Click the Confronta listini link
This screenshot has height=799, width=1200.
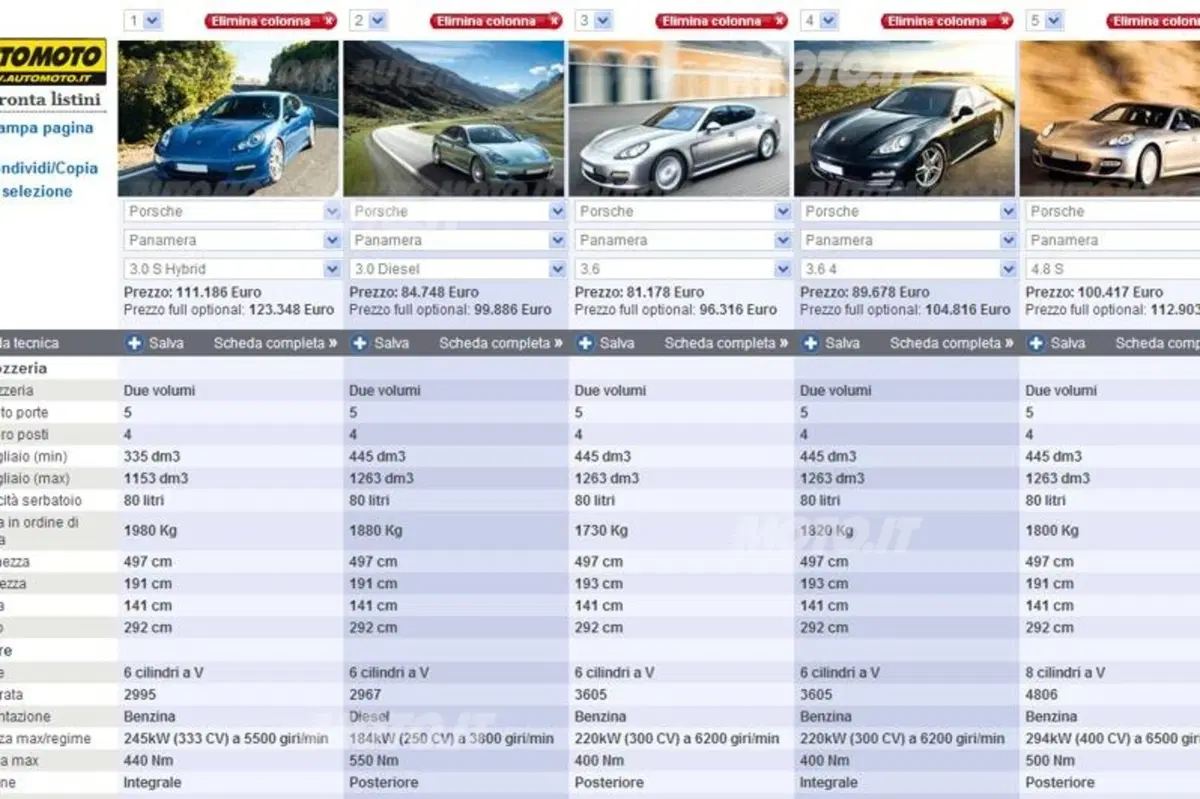point(50,99)
